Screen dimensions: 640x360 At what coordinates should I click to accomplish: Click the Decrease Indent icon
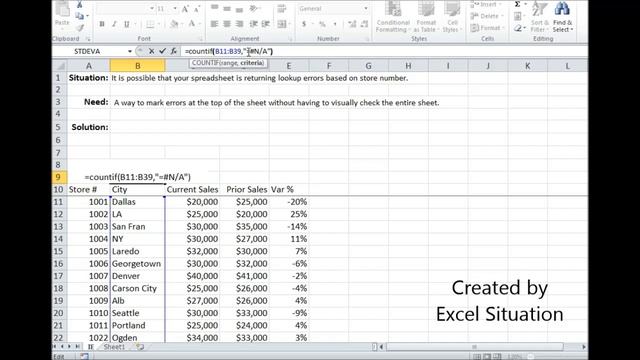[x=253, y=24]
